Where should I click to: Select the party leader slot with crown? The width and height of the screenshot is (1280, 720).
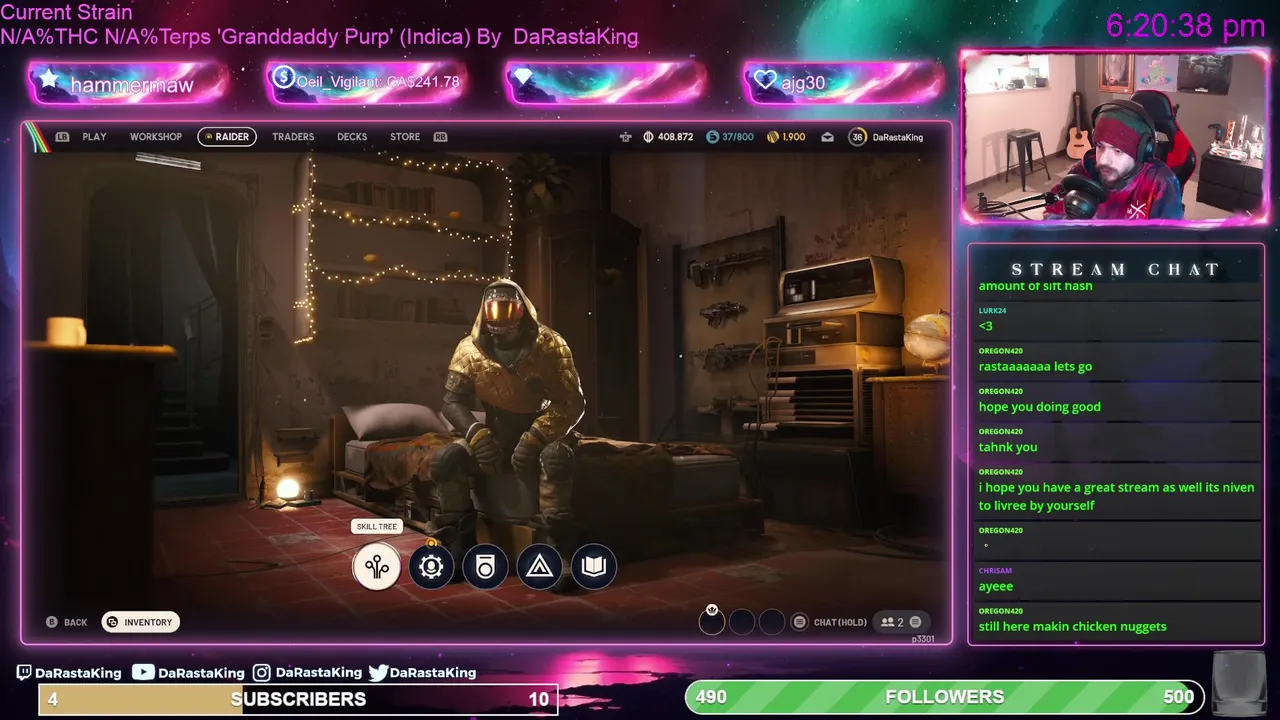[x=712, y=621]
